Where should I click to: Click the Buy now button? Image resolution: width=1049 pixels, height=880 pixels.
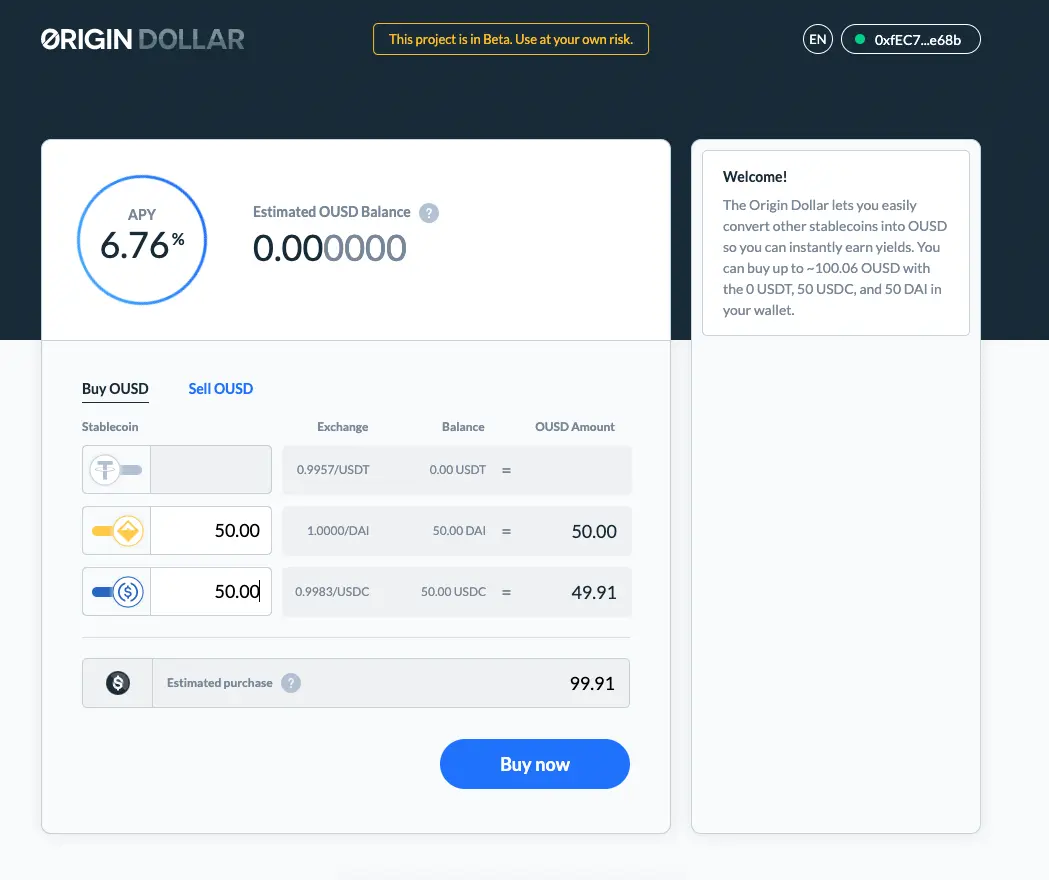[x=535, y=764]
